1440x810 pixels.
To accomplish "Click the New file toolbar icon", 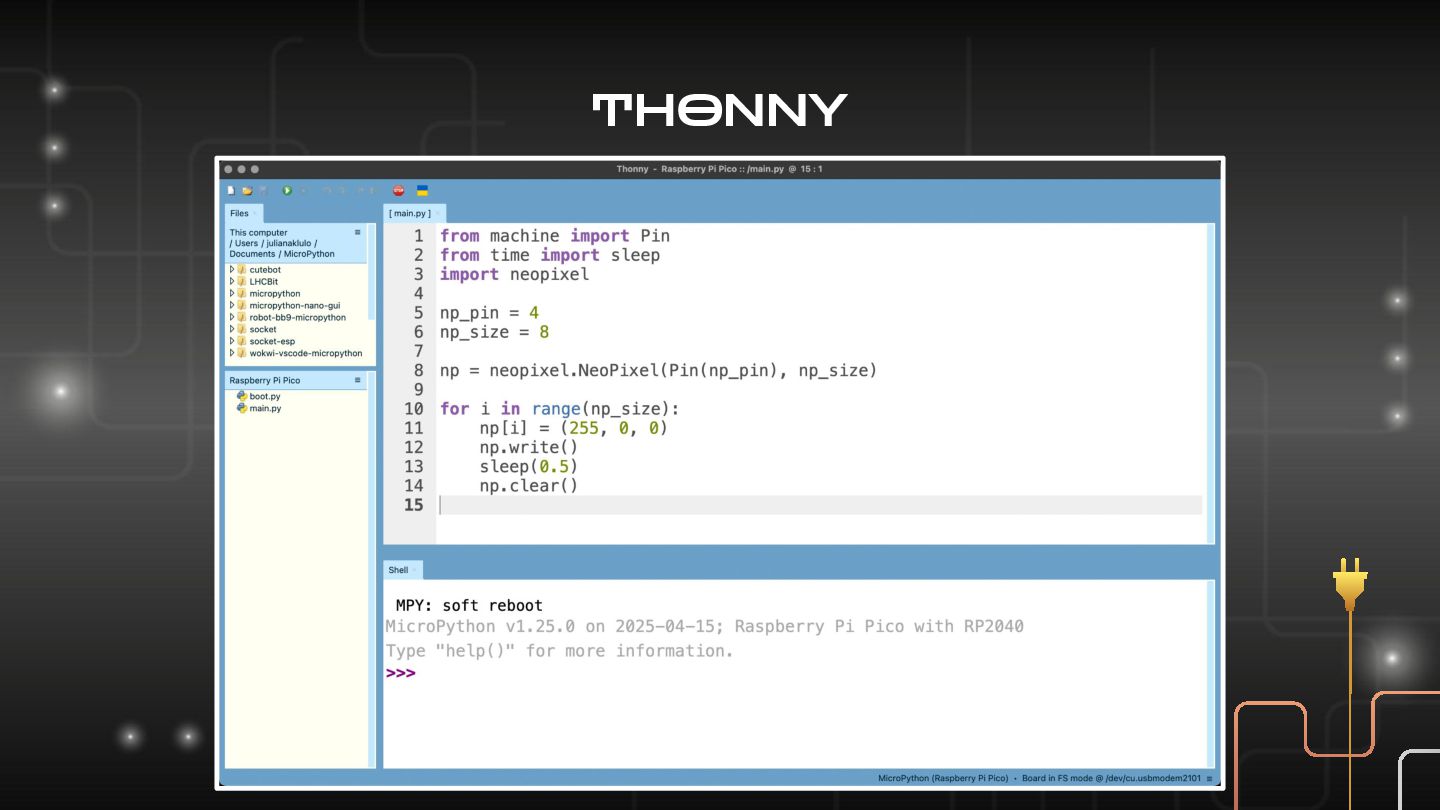I will tap(231, 190).
